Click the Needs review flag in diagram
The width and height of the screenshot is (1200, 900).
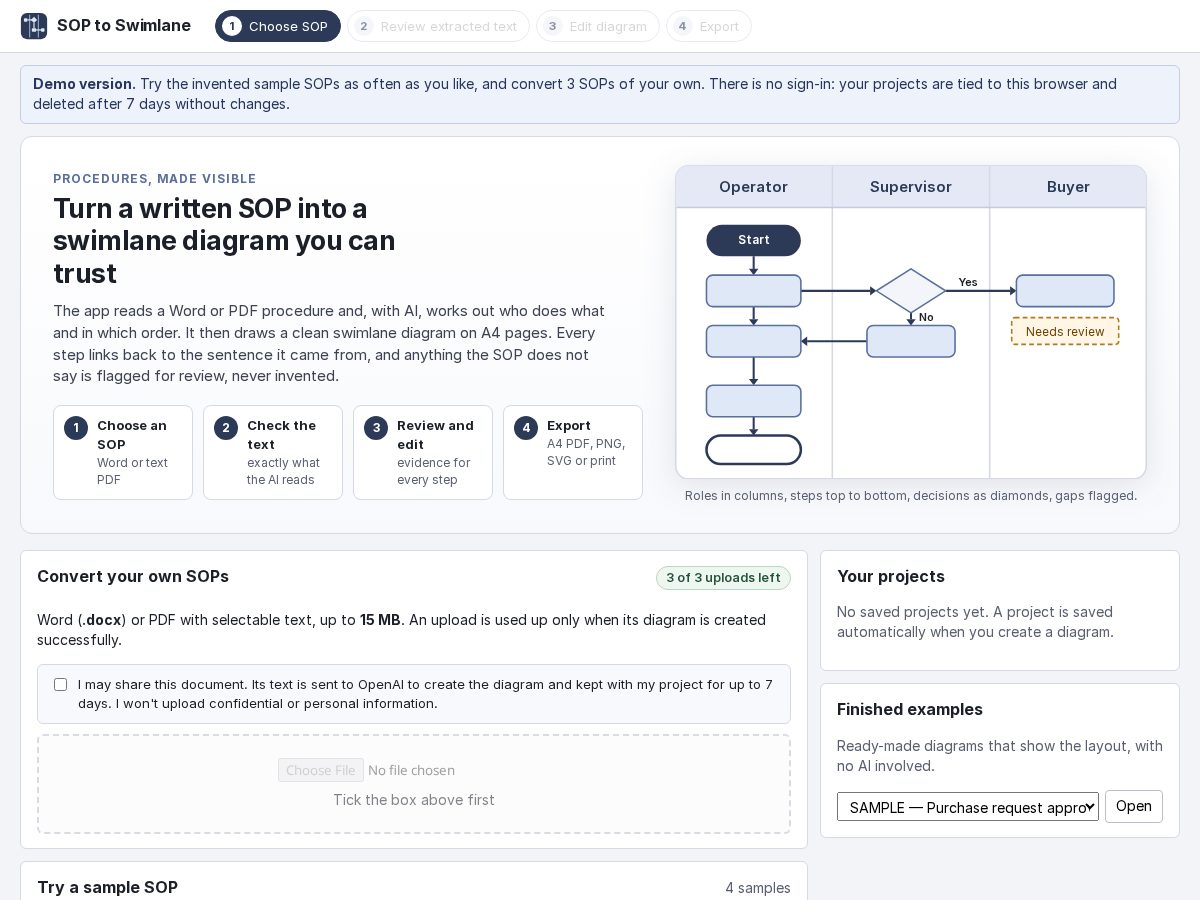coord(1065,331)
